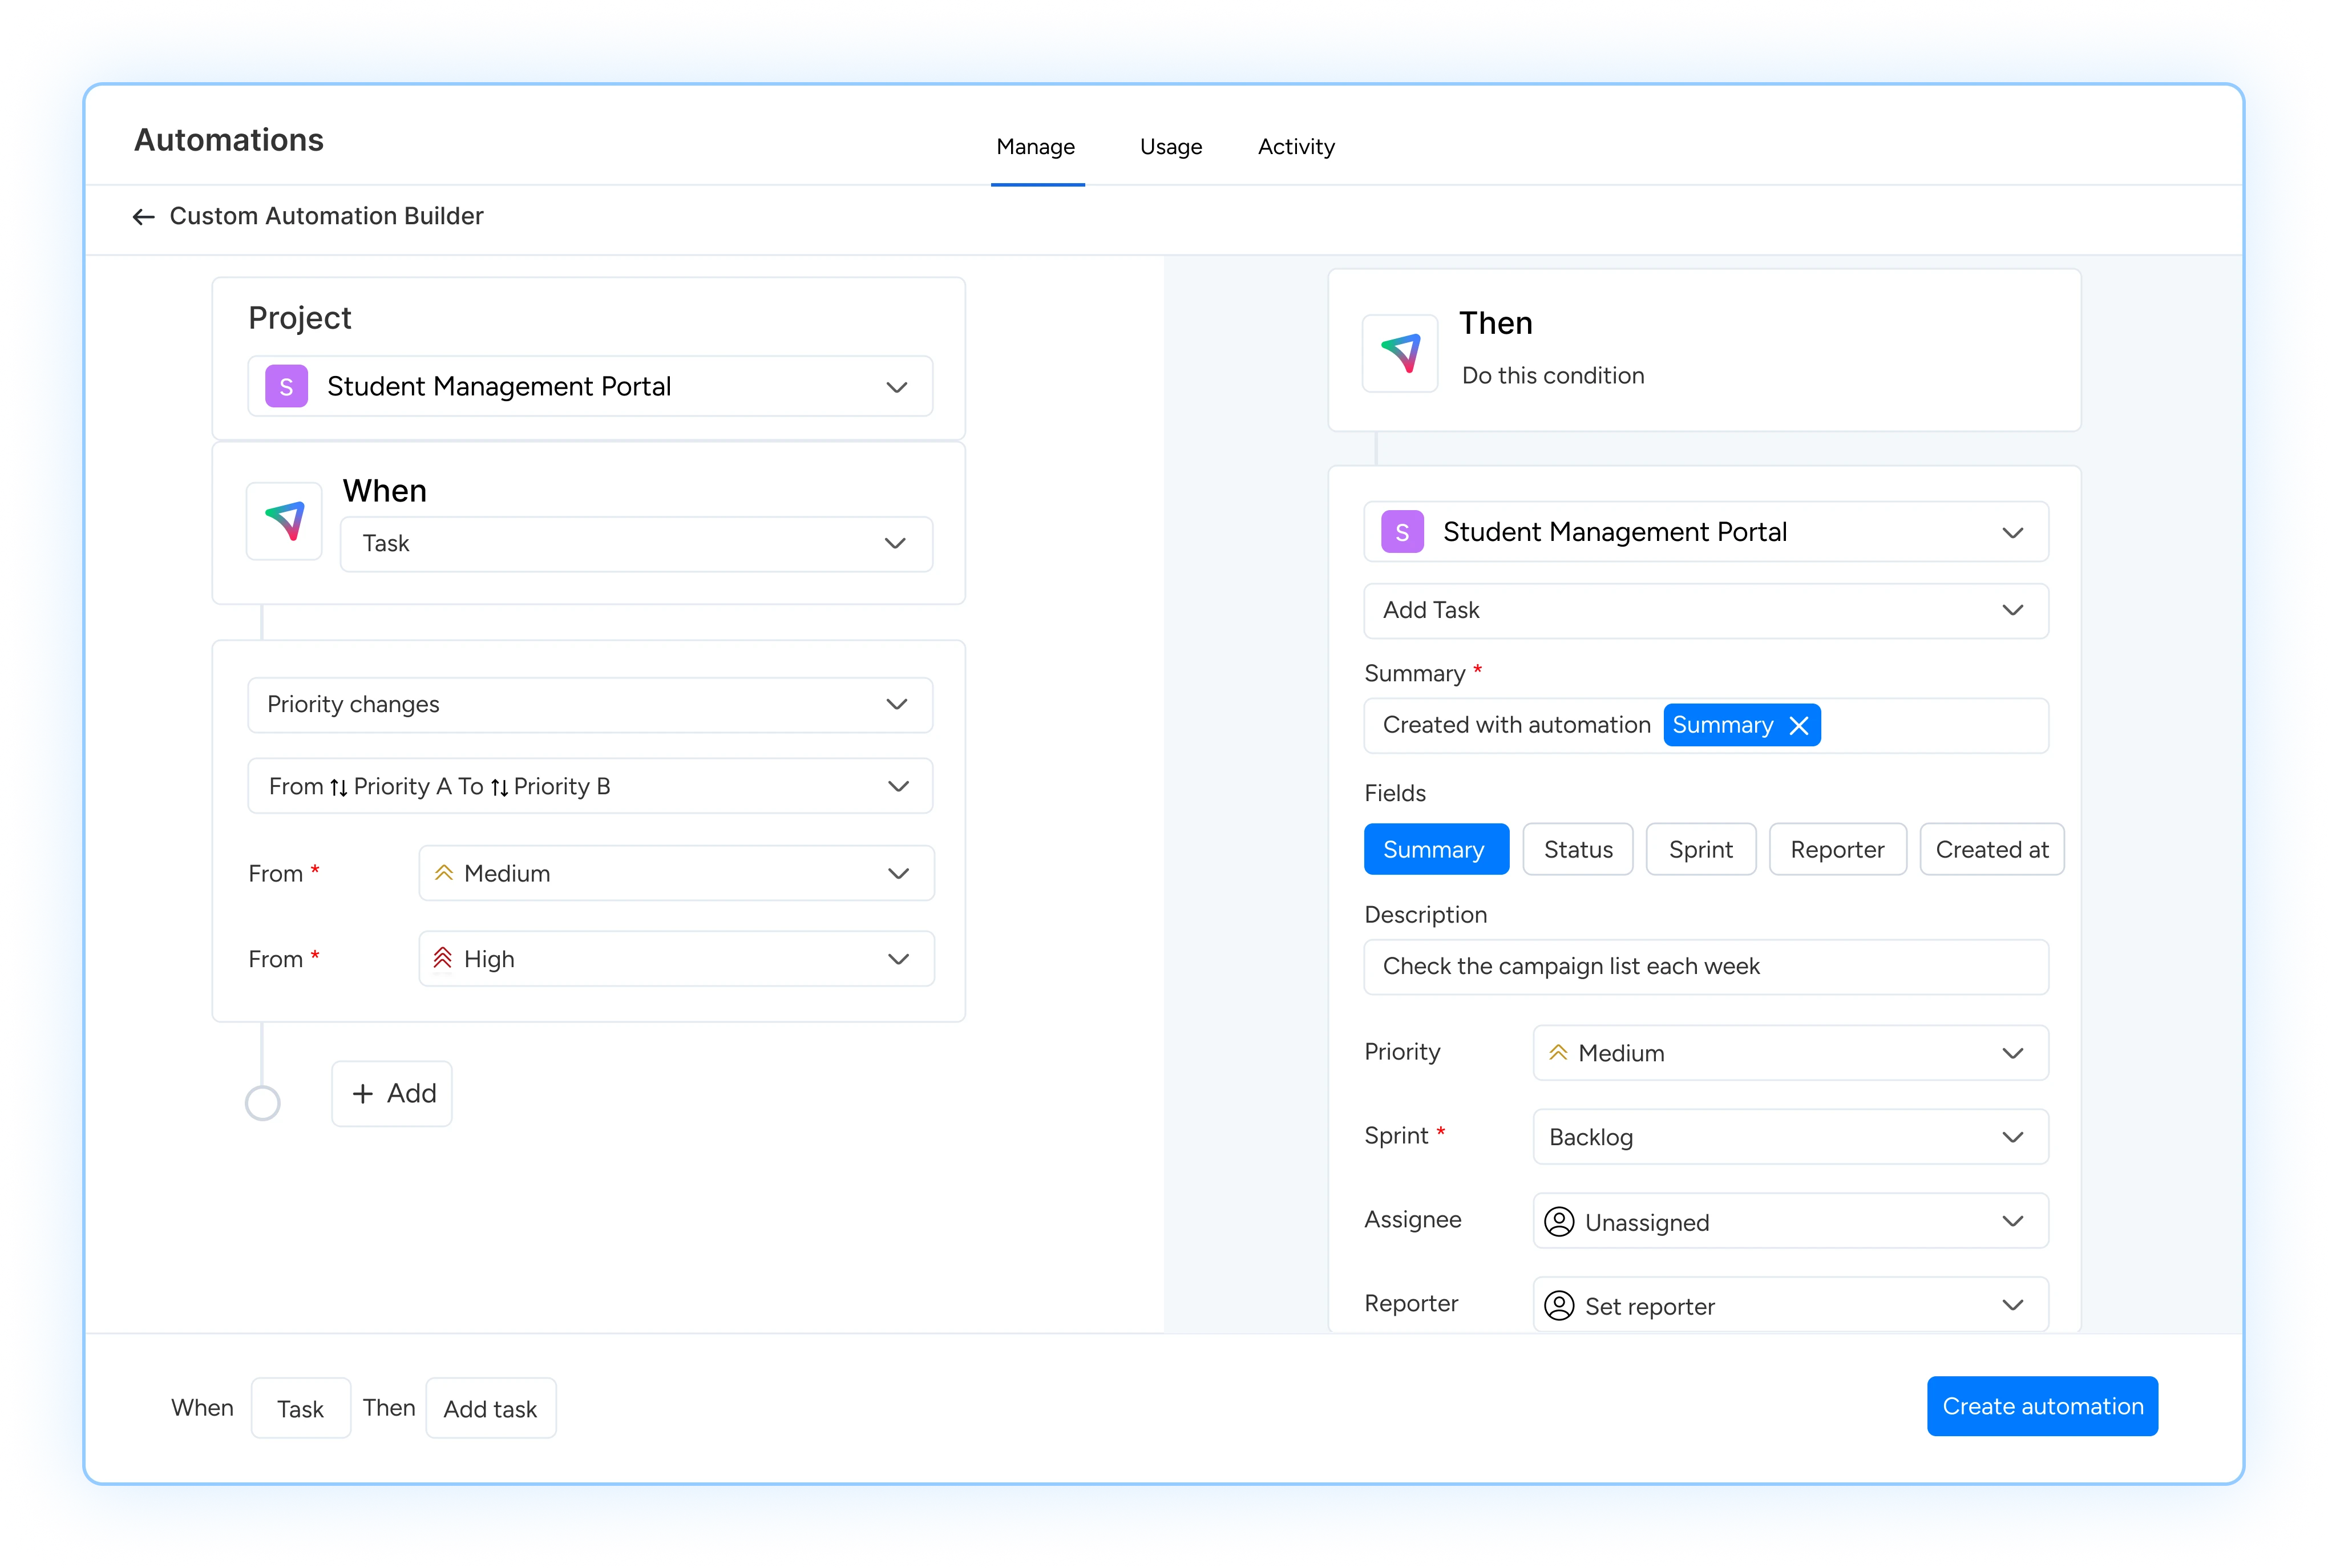Toggle the Status field chip
Screen dimensions: 2328x1568
[x=1577, y=850]
